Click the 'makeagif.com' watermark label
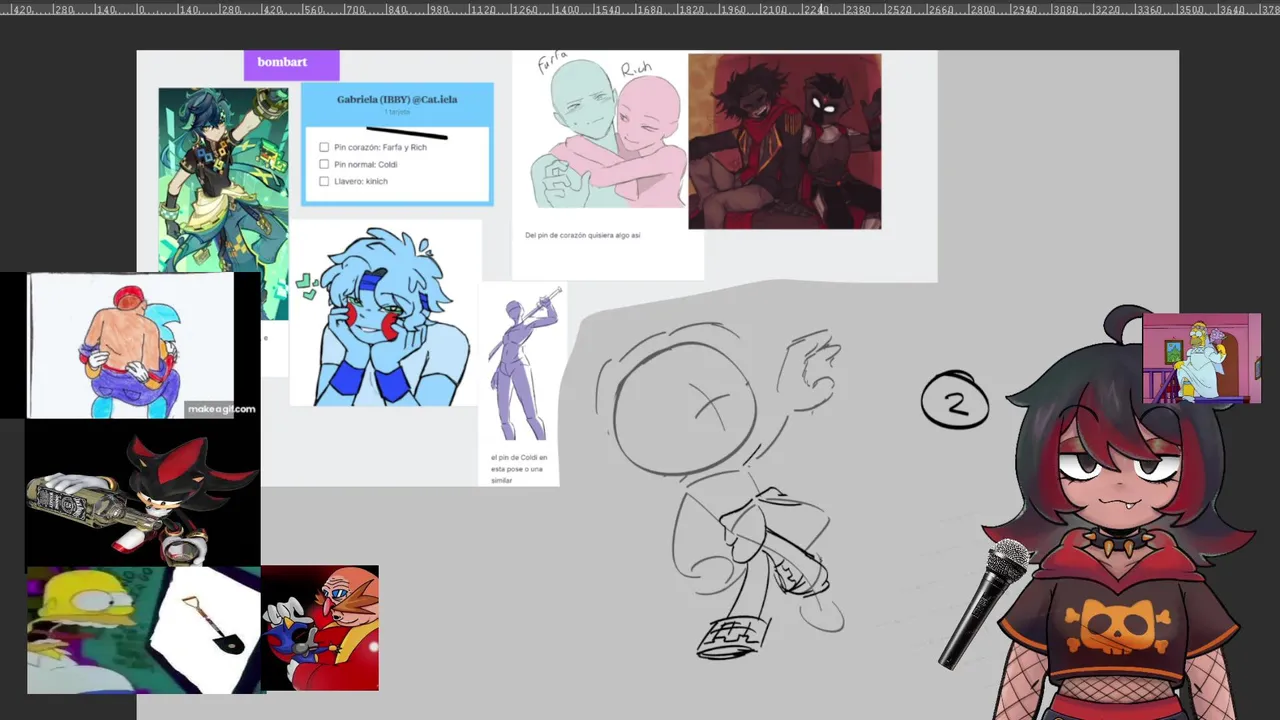 tap(221, 409)
